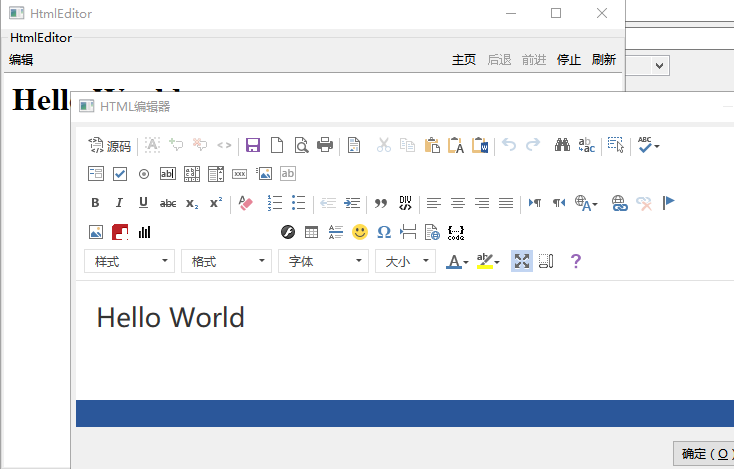Open the text color picker
Screen dimensions: 734x469
[x=457, y=261]
